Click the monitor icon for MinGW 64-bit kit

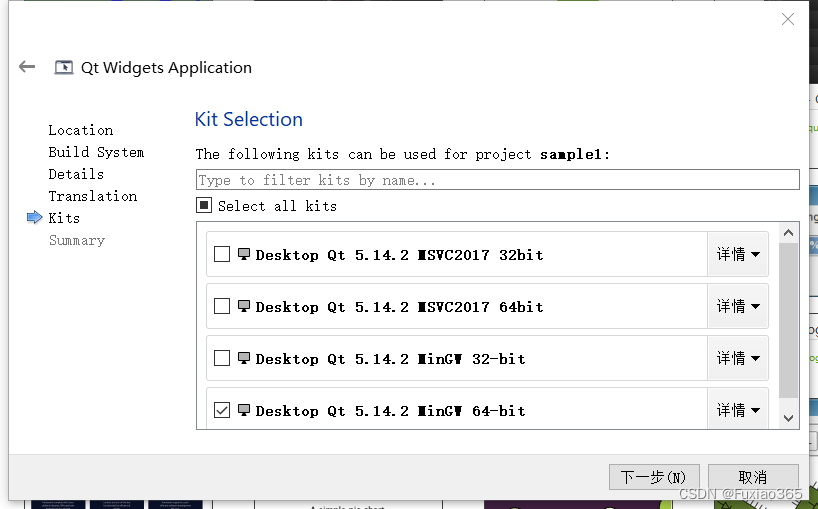(244, 410)
